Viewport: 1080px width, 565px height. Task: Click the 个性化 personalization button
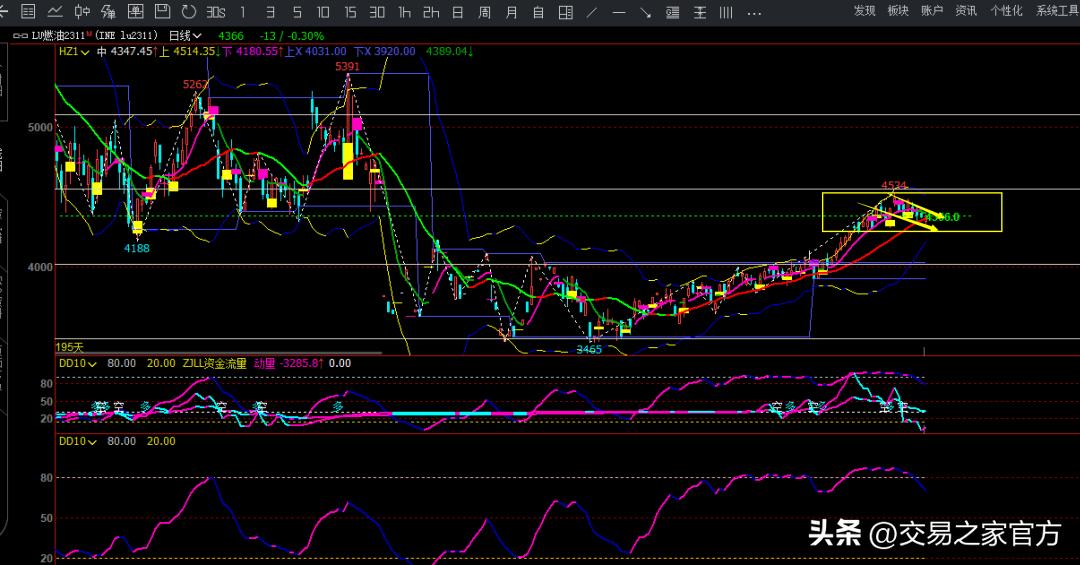1006,10
